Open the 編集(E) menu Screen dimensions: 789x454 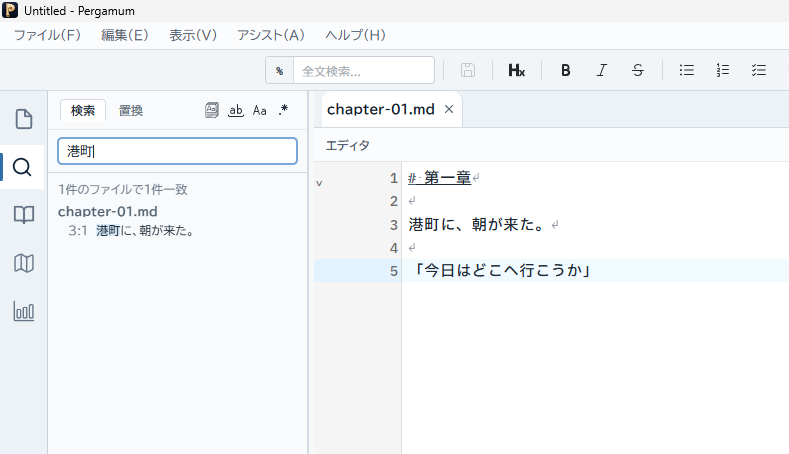pyautogui.click(x=124, y=35)
